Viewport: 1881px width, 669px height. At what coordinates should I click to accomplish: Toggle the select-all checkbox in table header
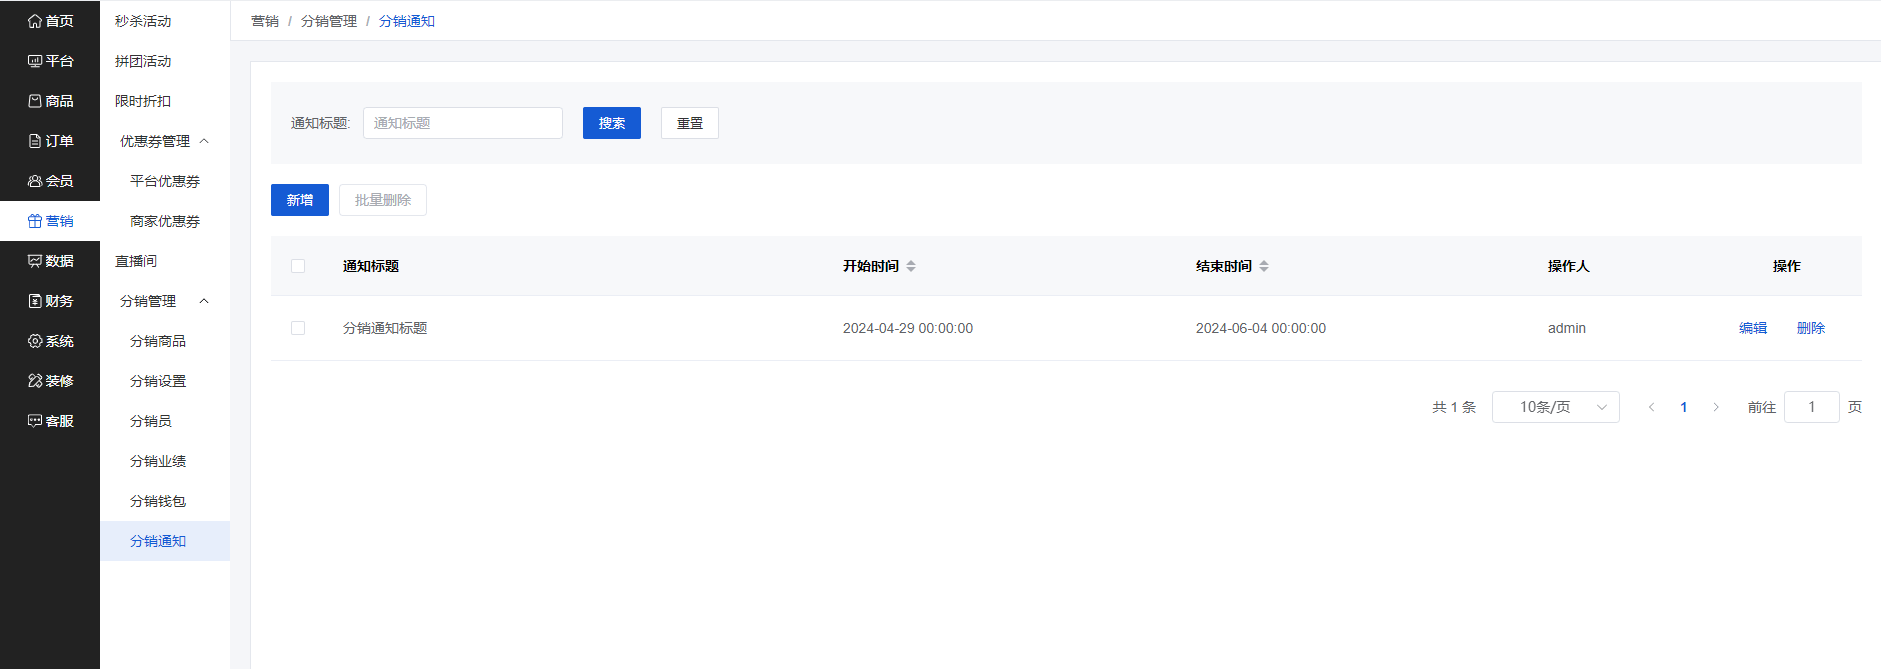pyautogui.click(x=298, y=266)
